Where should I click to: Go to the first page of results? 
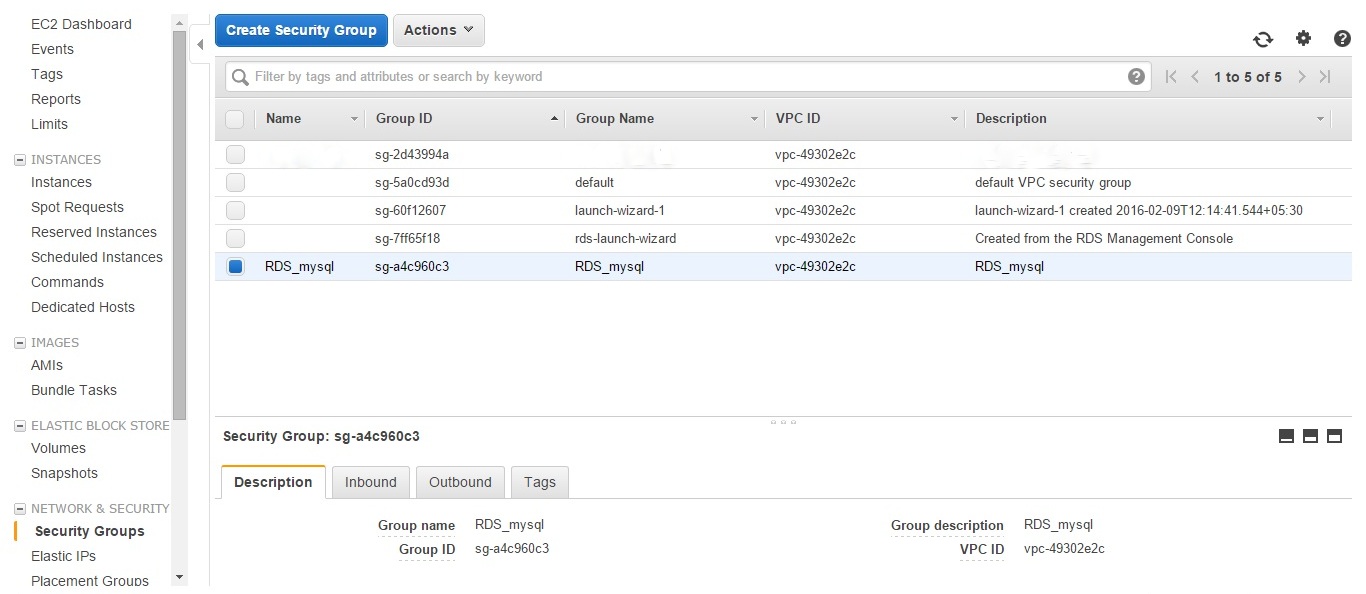1171,77
